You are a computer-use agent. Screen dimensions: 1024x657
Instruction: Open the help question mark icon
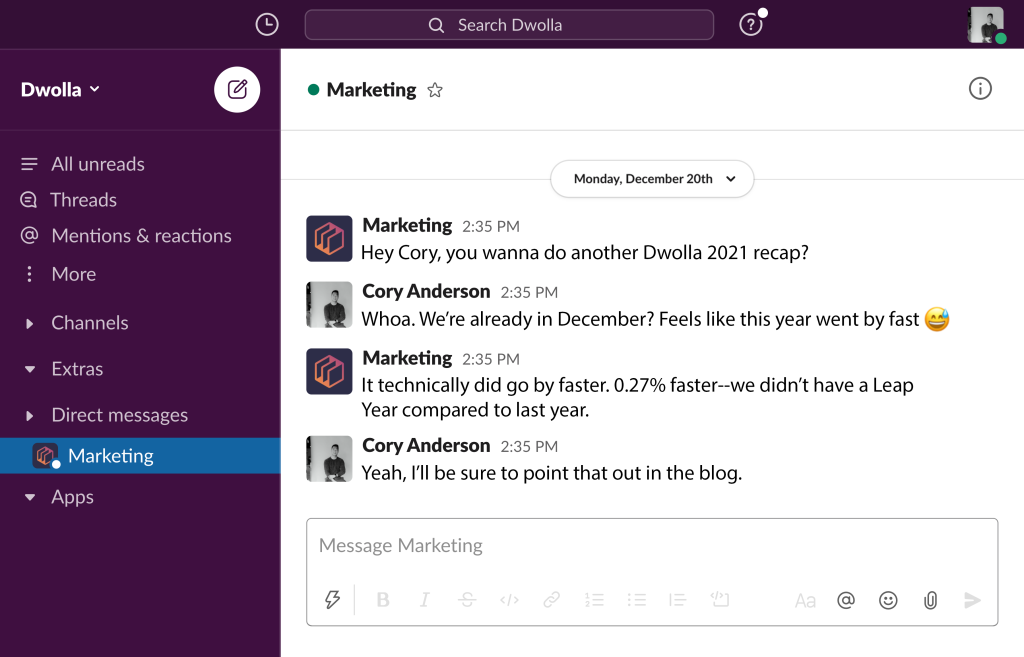coord(750,25)
